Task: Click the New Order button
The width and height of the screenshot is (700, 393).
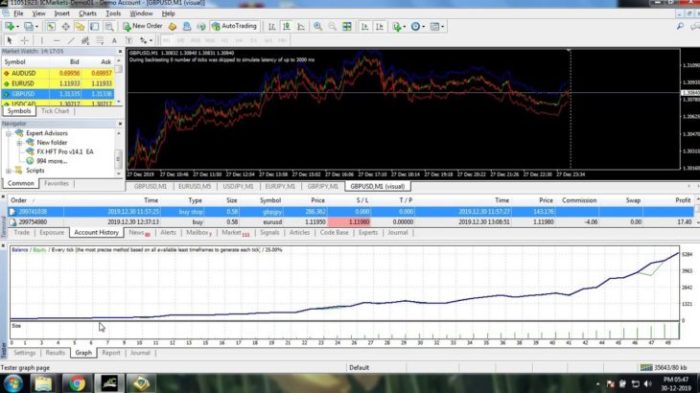Action: 142,26
